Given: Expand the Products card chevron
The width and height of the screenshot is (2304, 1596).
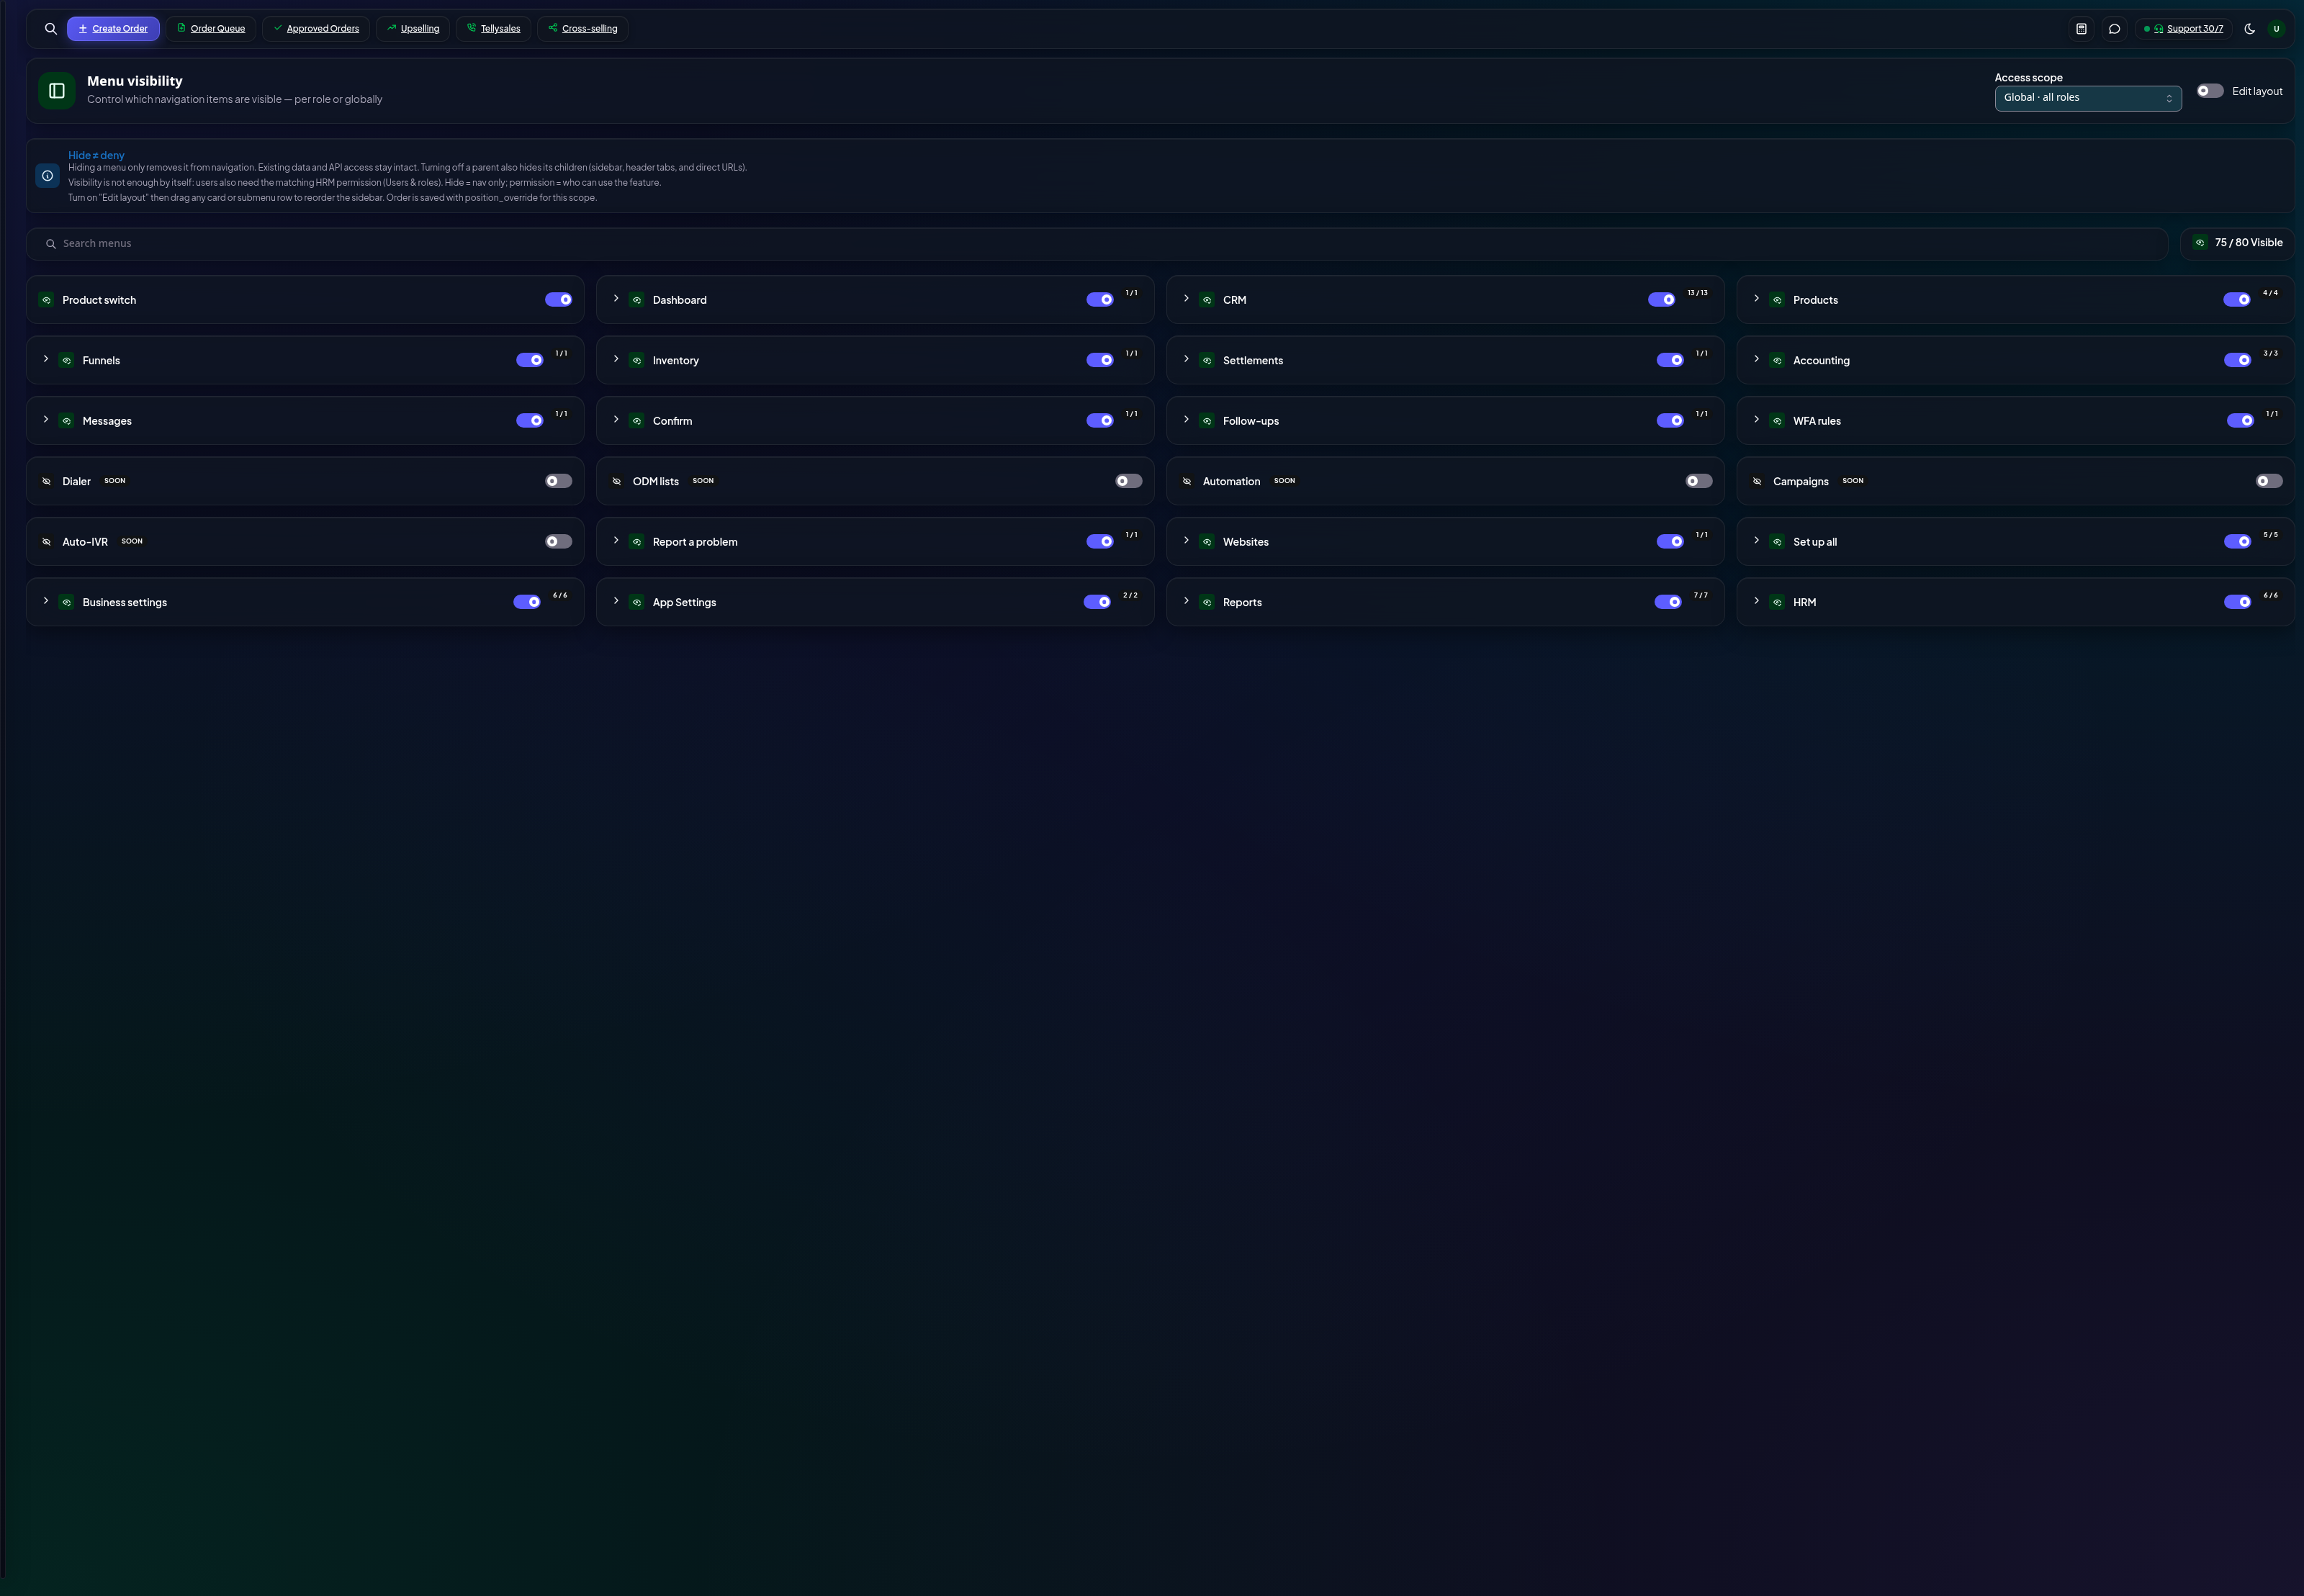Looking at the screenshot, I should click(1756, 298).
